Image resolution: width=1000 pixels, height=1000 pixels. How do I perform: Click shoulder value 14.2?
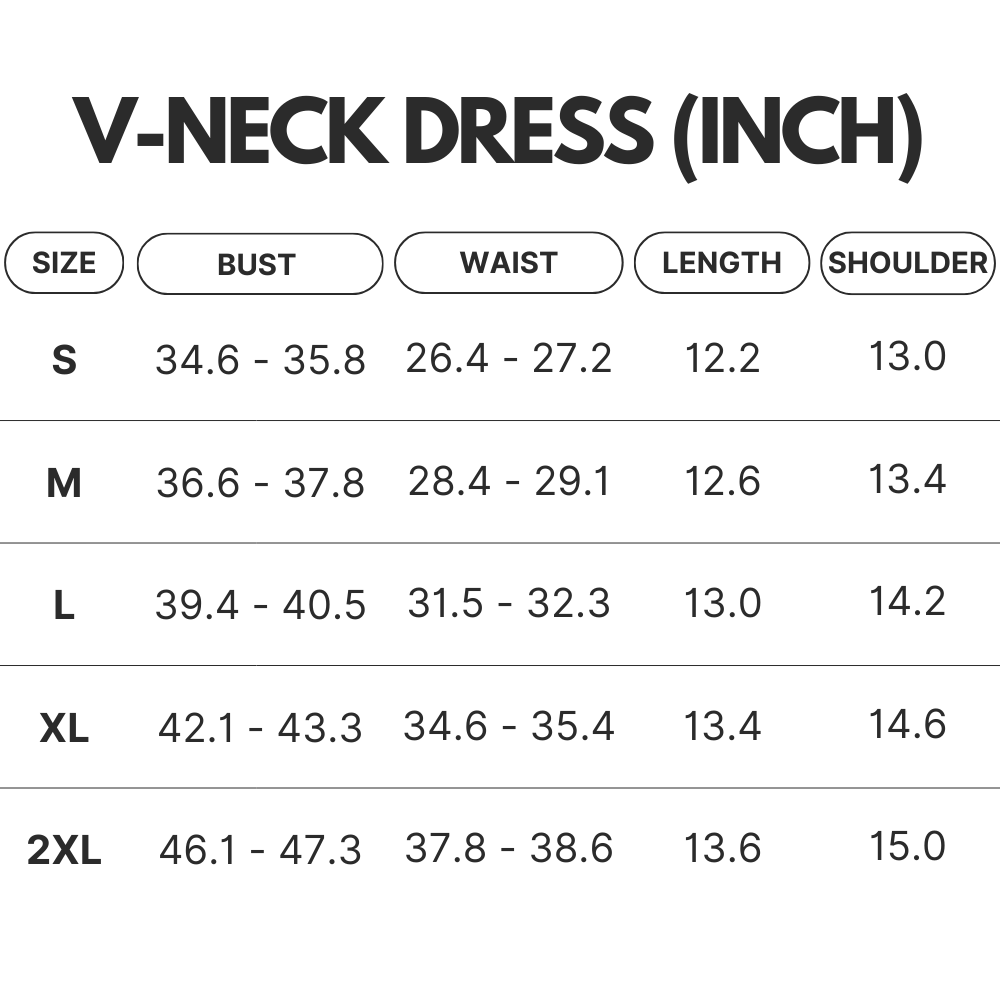point(908,601)
